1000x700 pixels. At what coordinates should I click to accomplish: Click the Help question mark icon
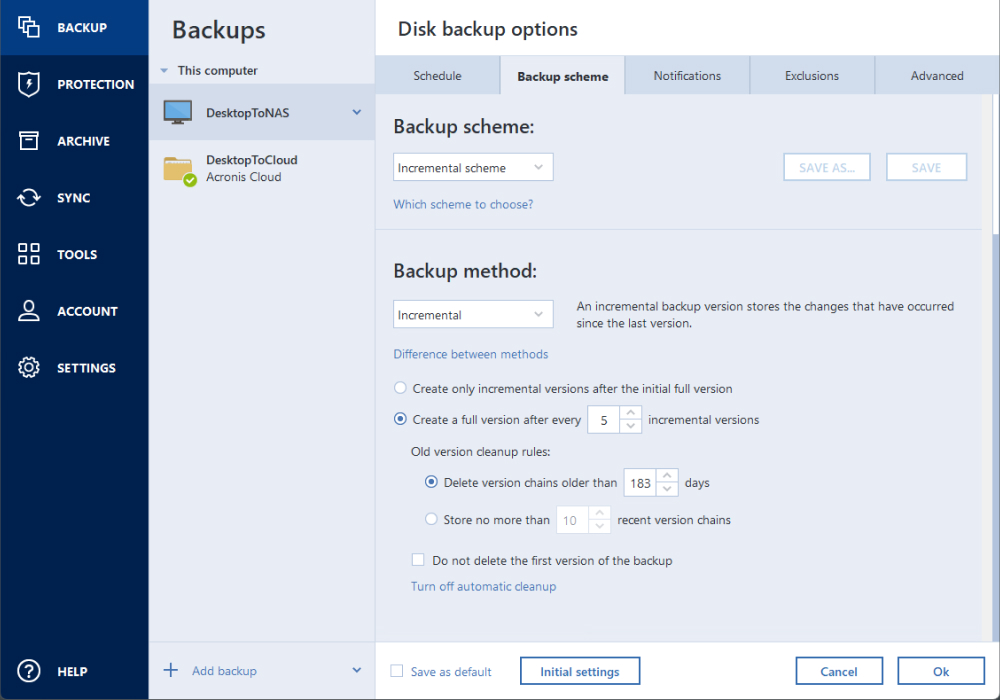point(28,671)
